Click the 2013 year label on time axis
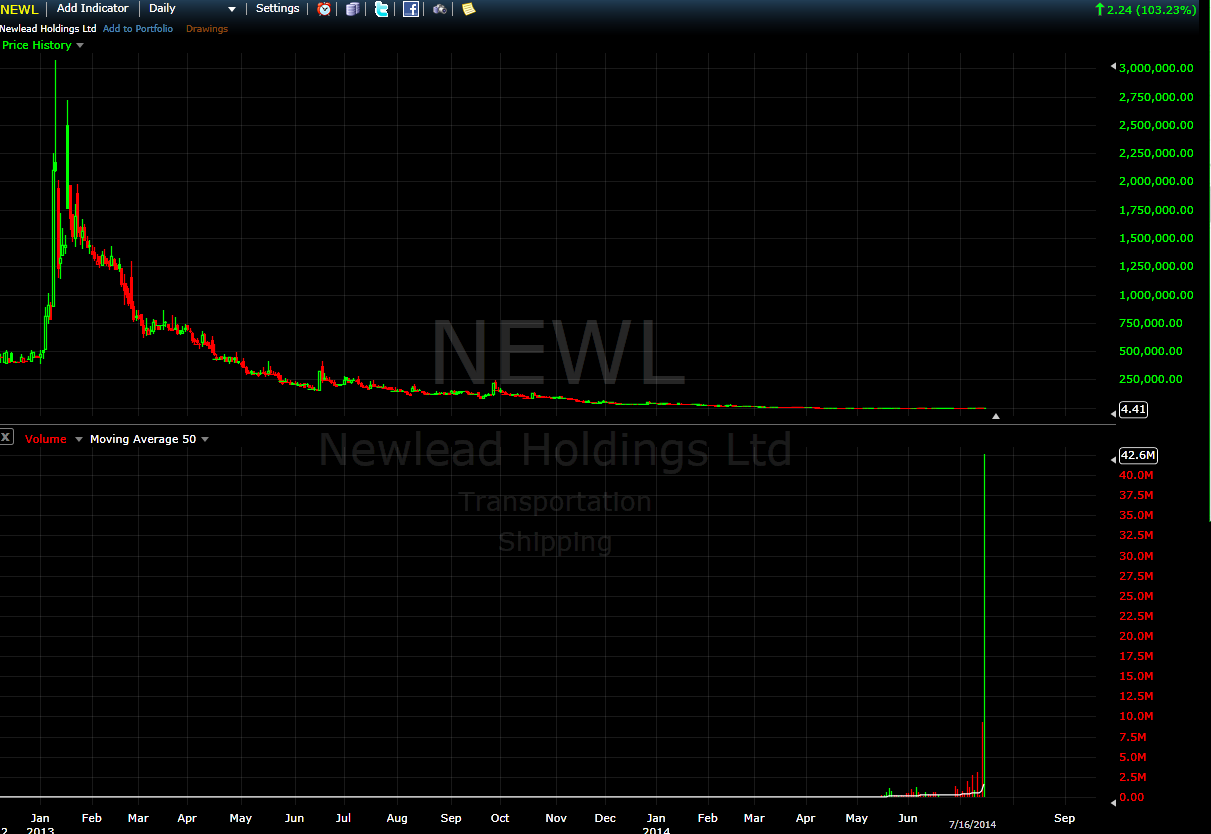 coord(40,830)
